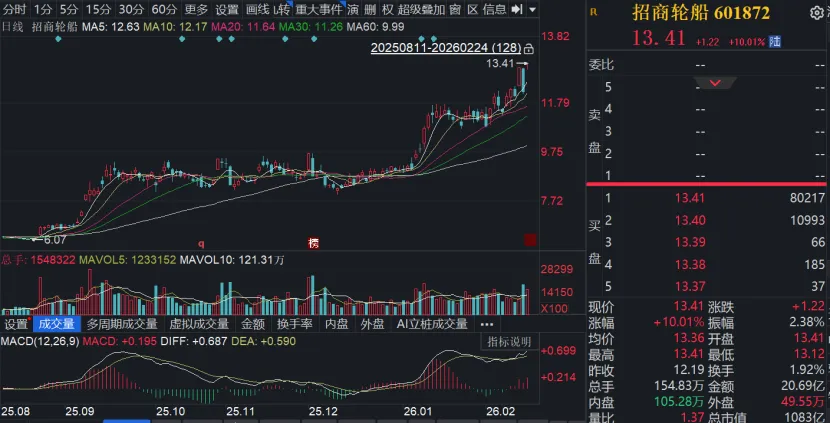Open the settings gear beside 招商轮船 601872
Viewport: 830px width, 423px height.
click(817, 13)
